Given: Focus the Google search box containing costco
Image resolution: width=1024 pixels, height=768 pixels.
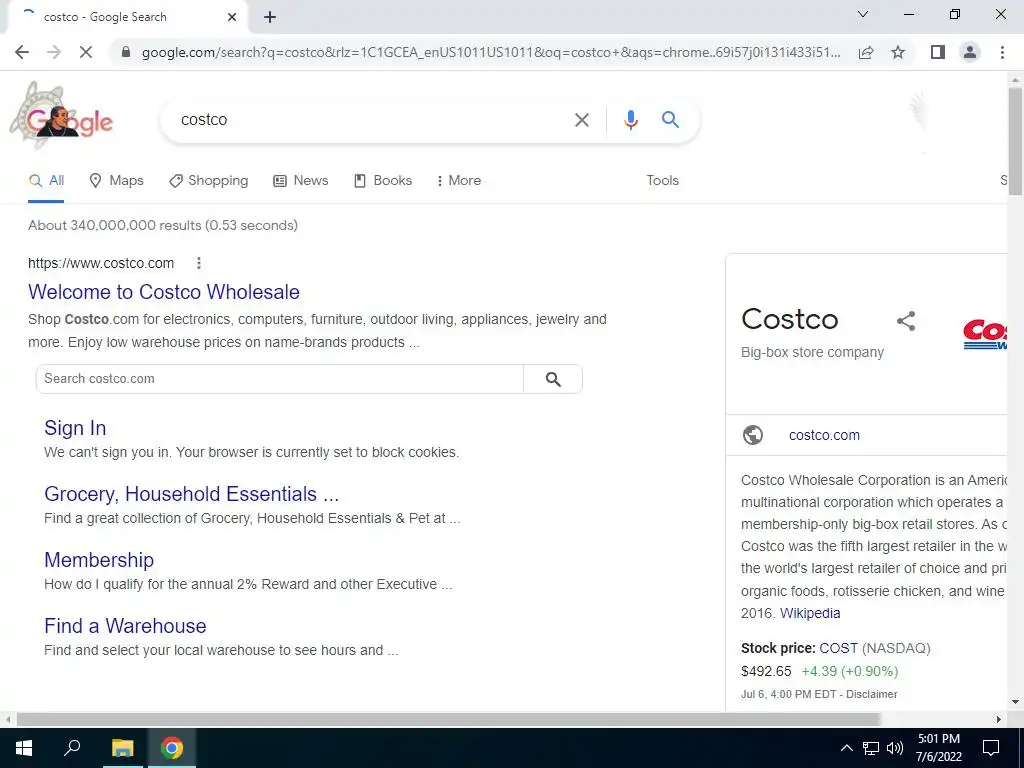Looking at the screenshot, I should point(372,120).
